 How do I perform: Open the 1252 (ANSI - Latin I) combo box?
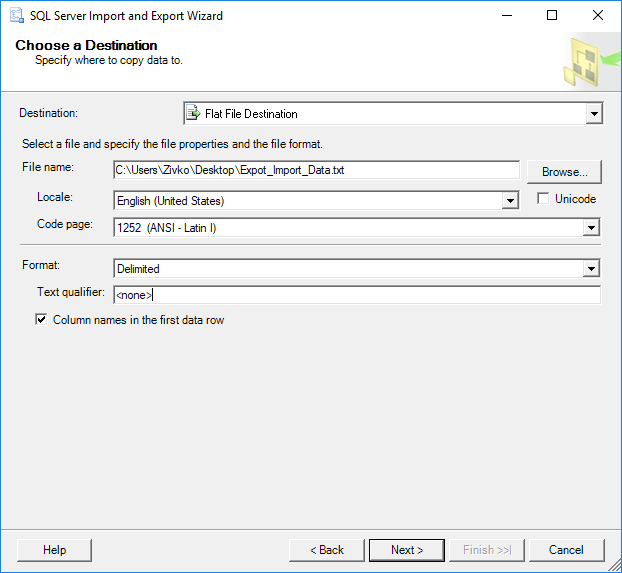tap(357, 228)
